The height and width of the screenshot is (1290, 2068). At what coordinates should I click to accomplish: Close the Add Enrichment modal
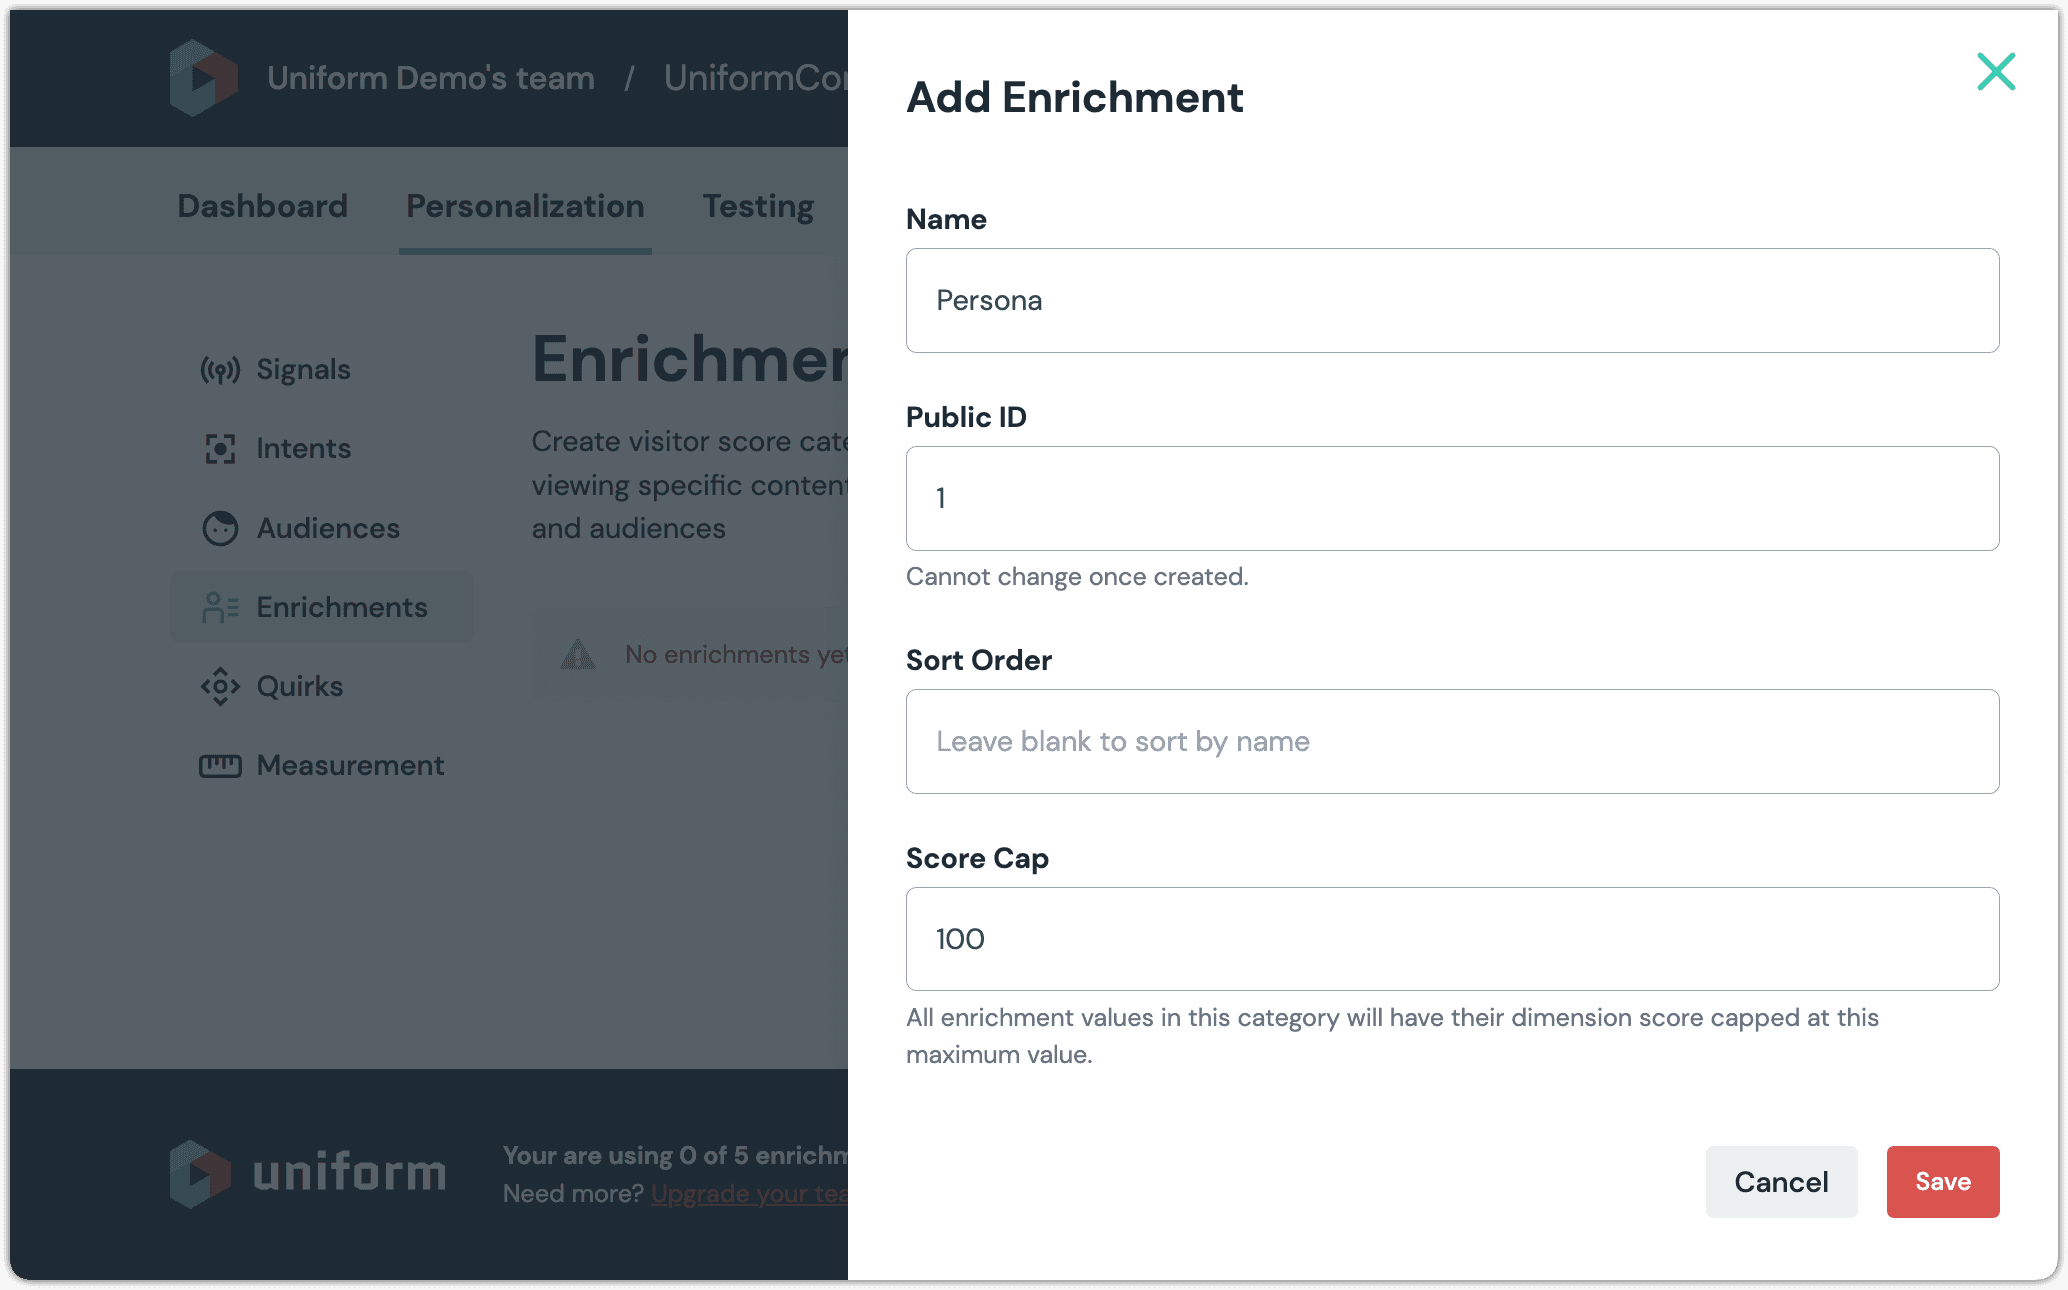(x=1995, y=71)
